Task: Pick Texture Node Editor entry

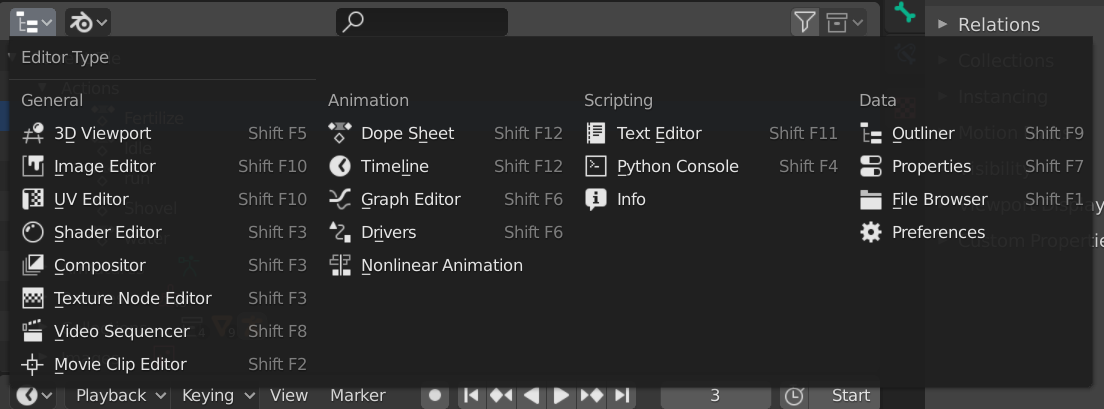Action: click(x=164, y=298)
